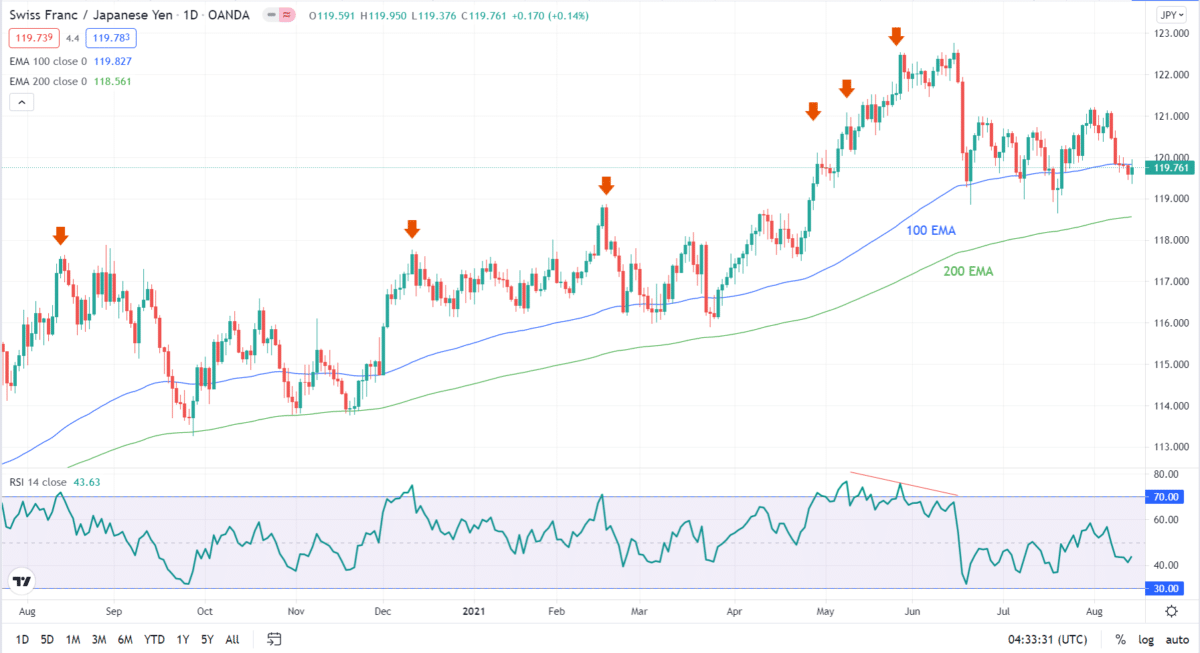Click the Feb time axis label
The image size is (1200, 653).
pyautogui.click(x=558, y=610)
